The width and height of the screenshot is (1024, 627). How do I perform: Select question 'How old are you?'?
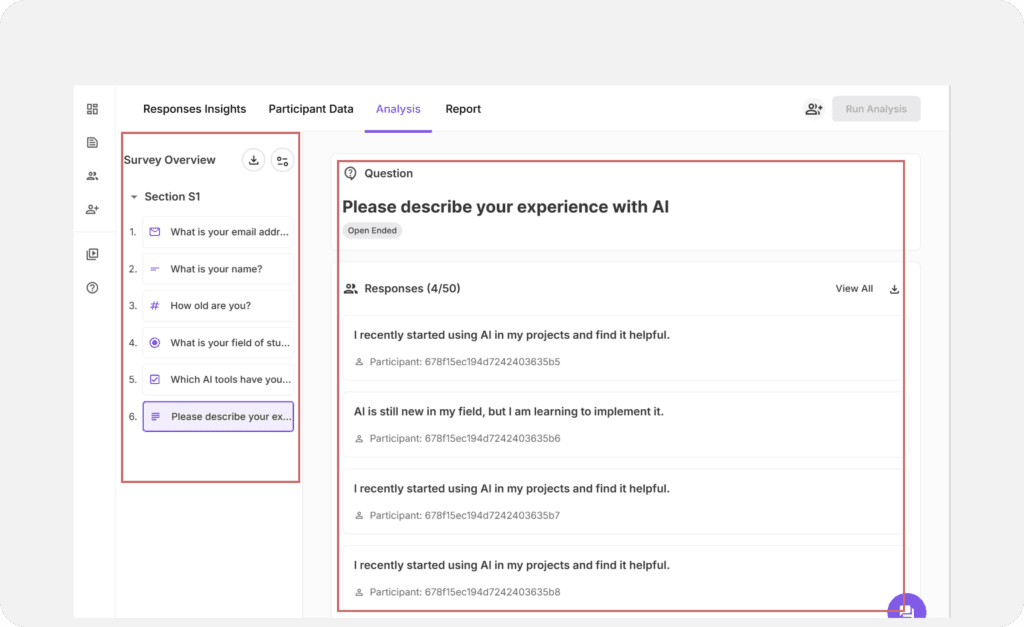point(219,306)
